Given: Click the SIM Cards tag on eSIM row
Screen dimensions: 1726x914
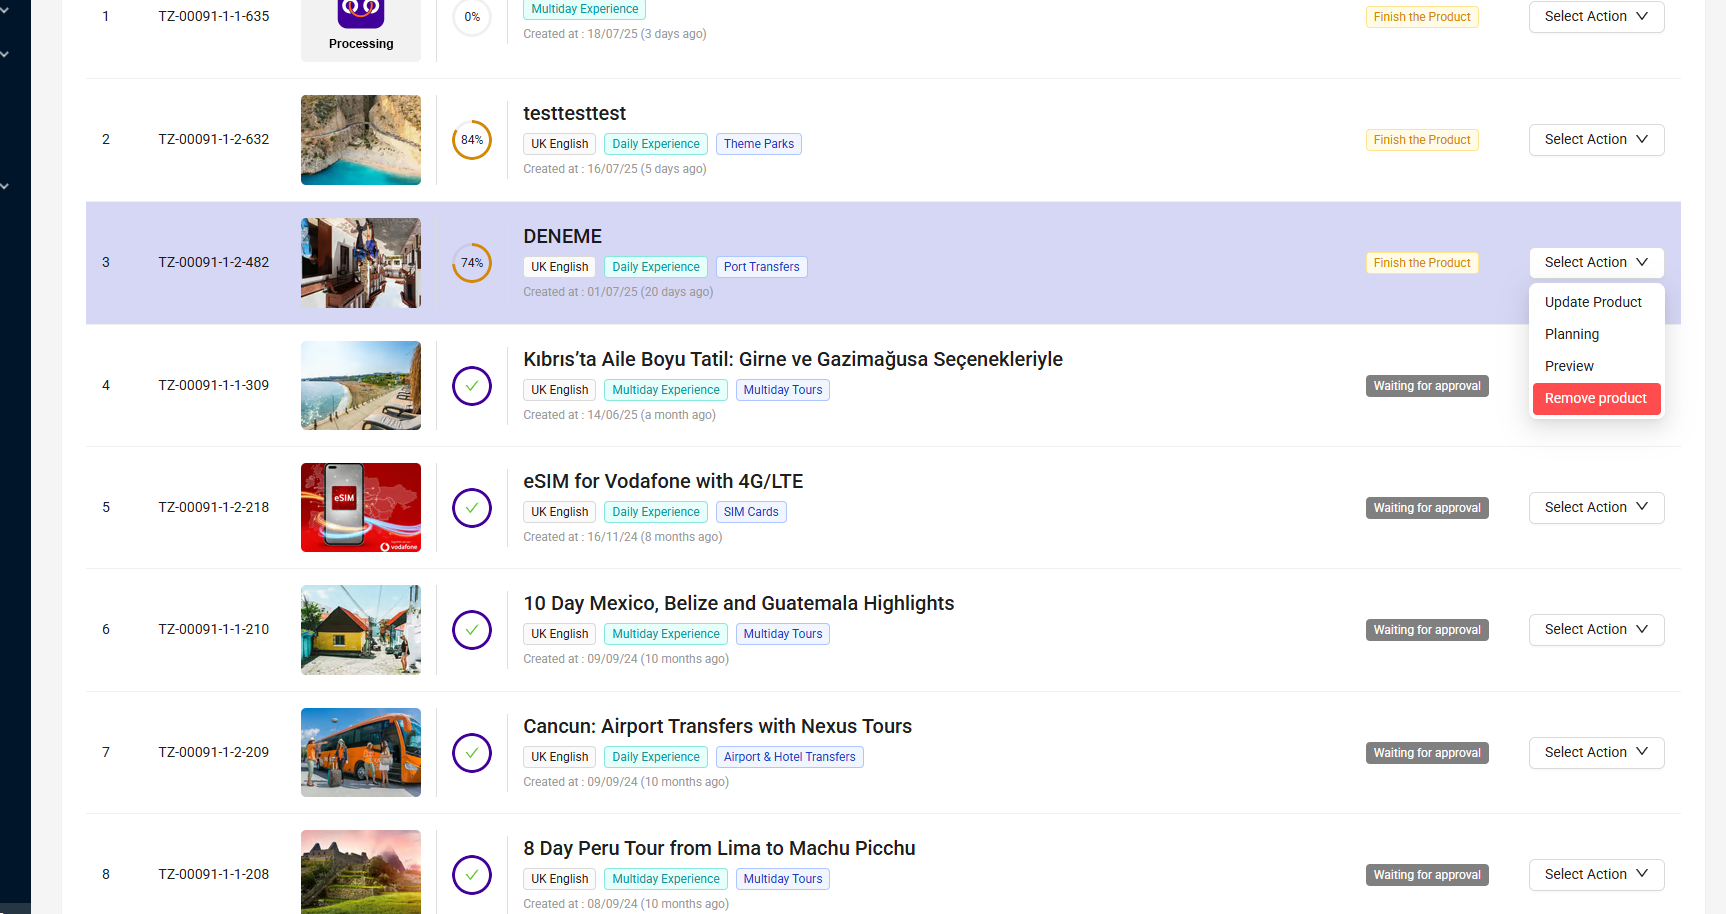Looking at the screenshot, I should (751, 512).
